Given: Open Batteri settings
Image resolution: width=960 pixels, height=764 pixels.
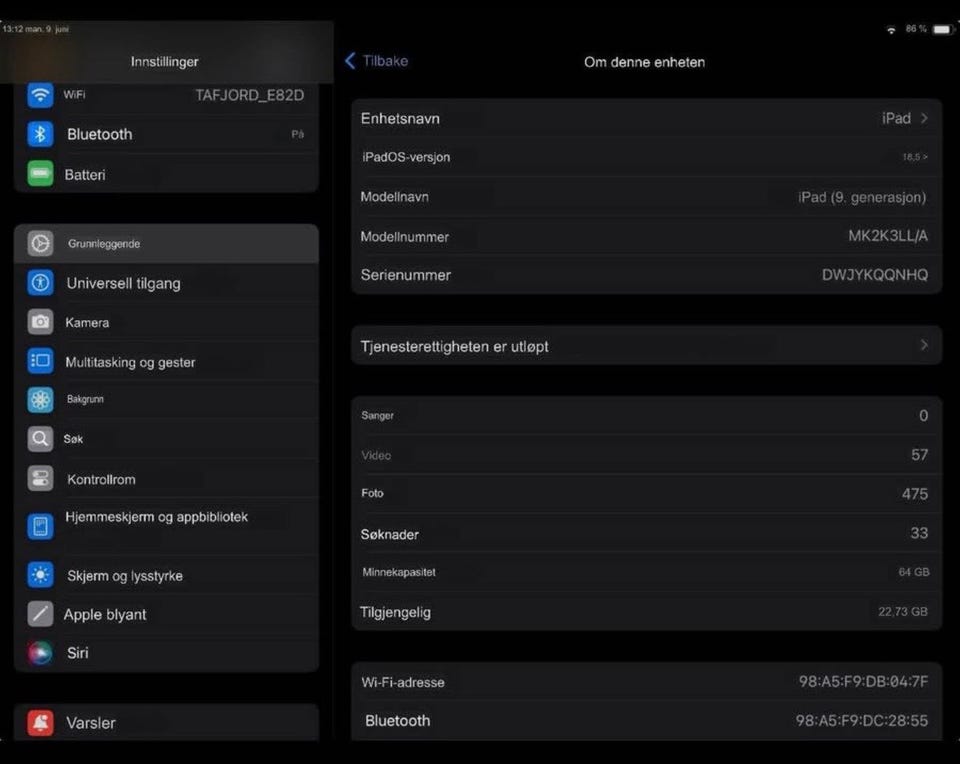Looking at the screenshot, I should click(x=167, y=174).
